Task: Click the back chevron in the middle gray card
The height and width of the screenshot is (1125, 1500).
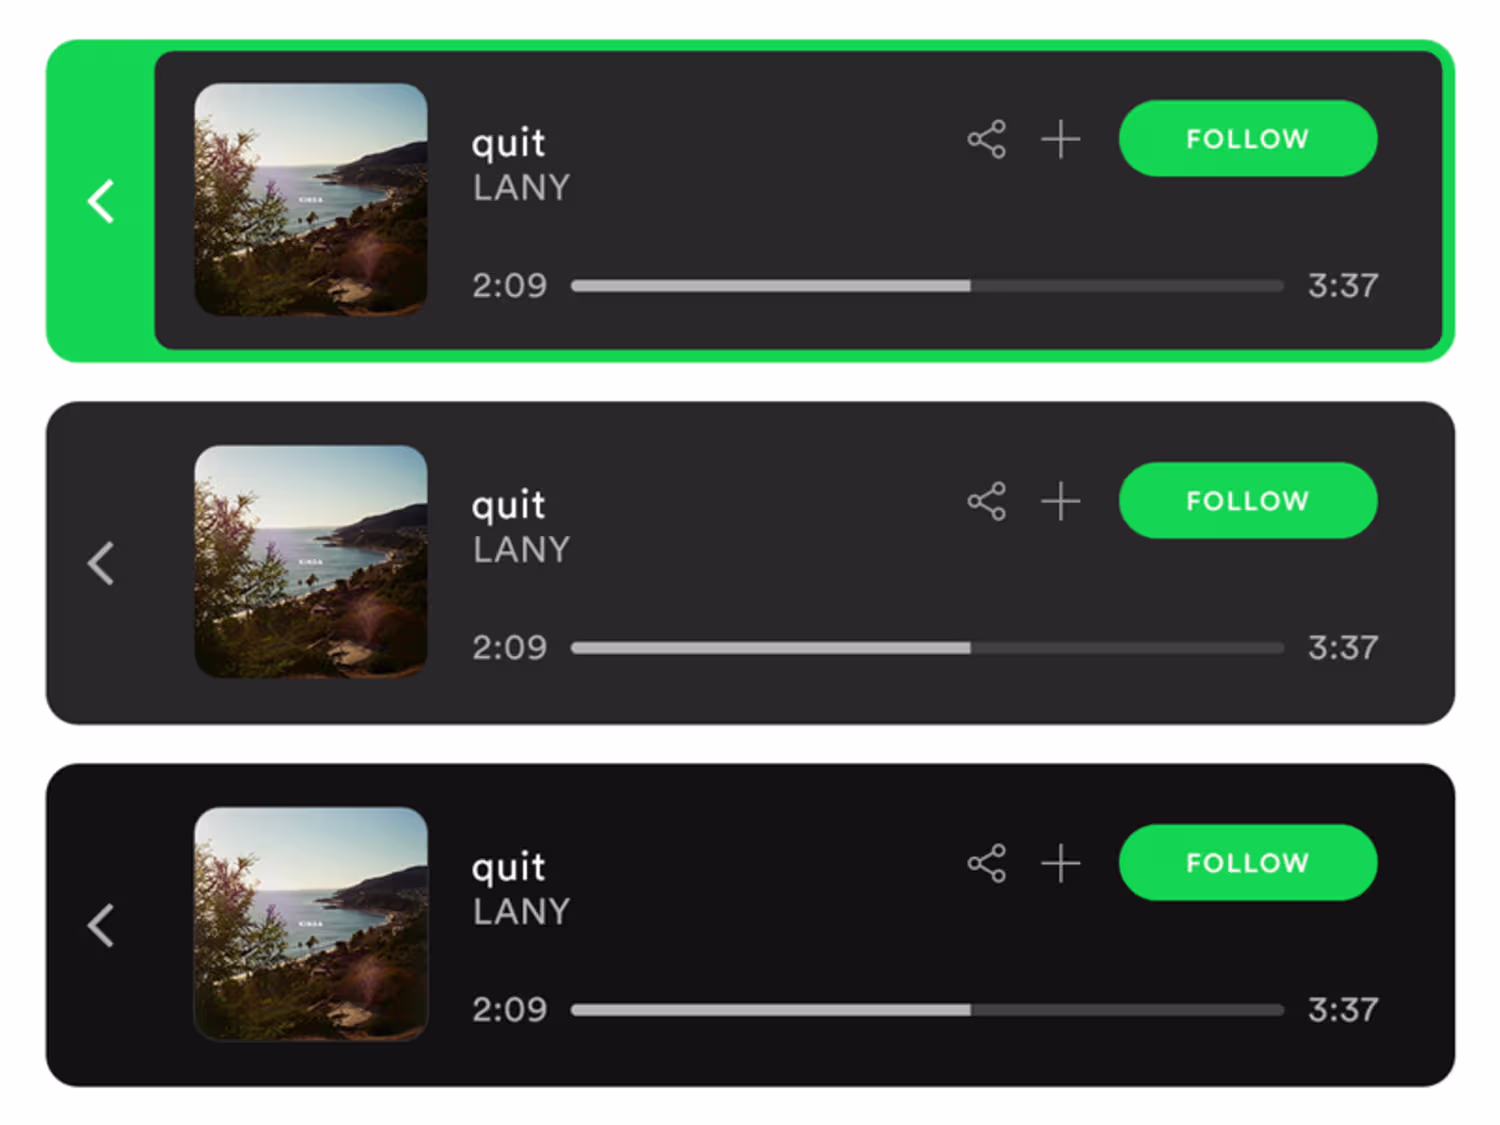Action: tap(100, 563)
